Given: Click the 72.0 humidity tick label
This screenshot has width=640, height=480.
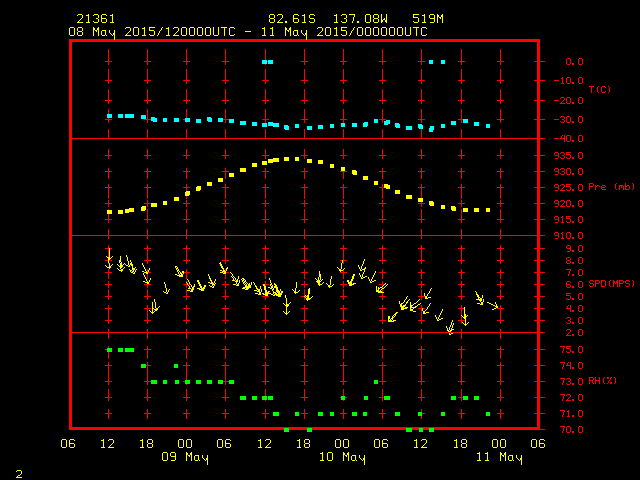Looking at the screenshot, I should pyautogui.click(x=571, y=398).
